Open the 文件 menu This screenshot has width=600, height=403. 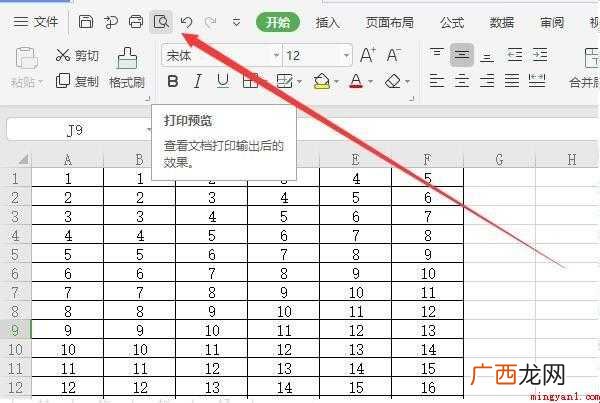[36, 22]
